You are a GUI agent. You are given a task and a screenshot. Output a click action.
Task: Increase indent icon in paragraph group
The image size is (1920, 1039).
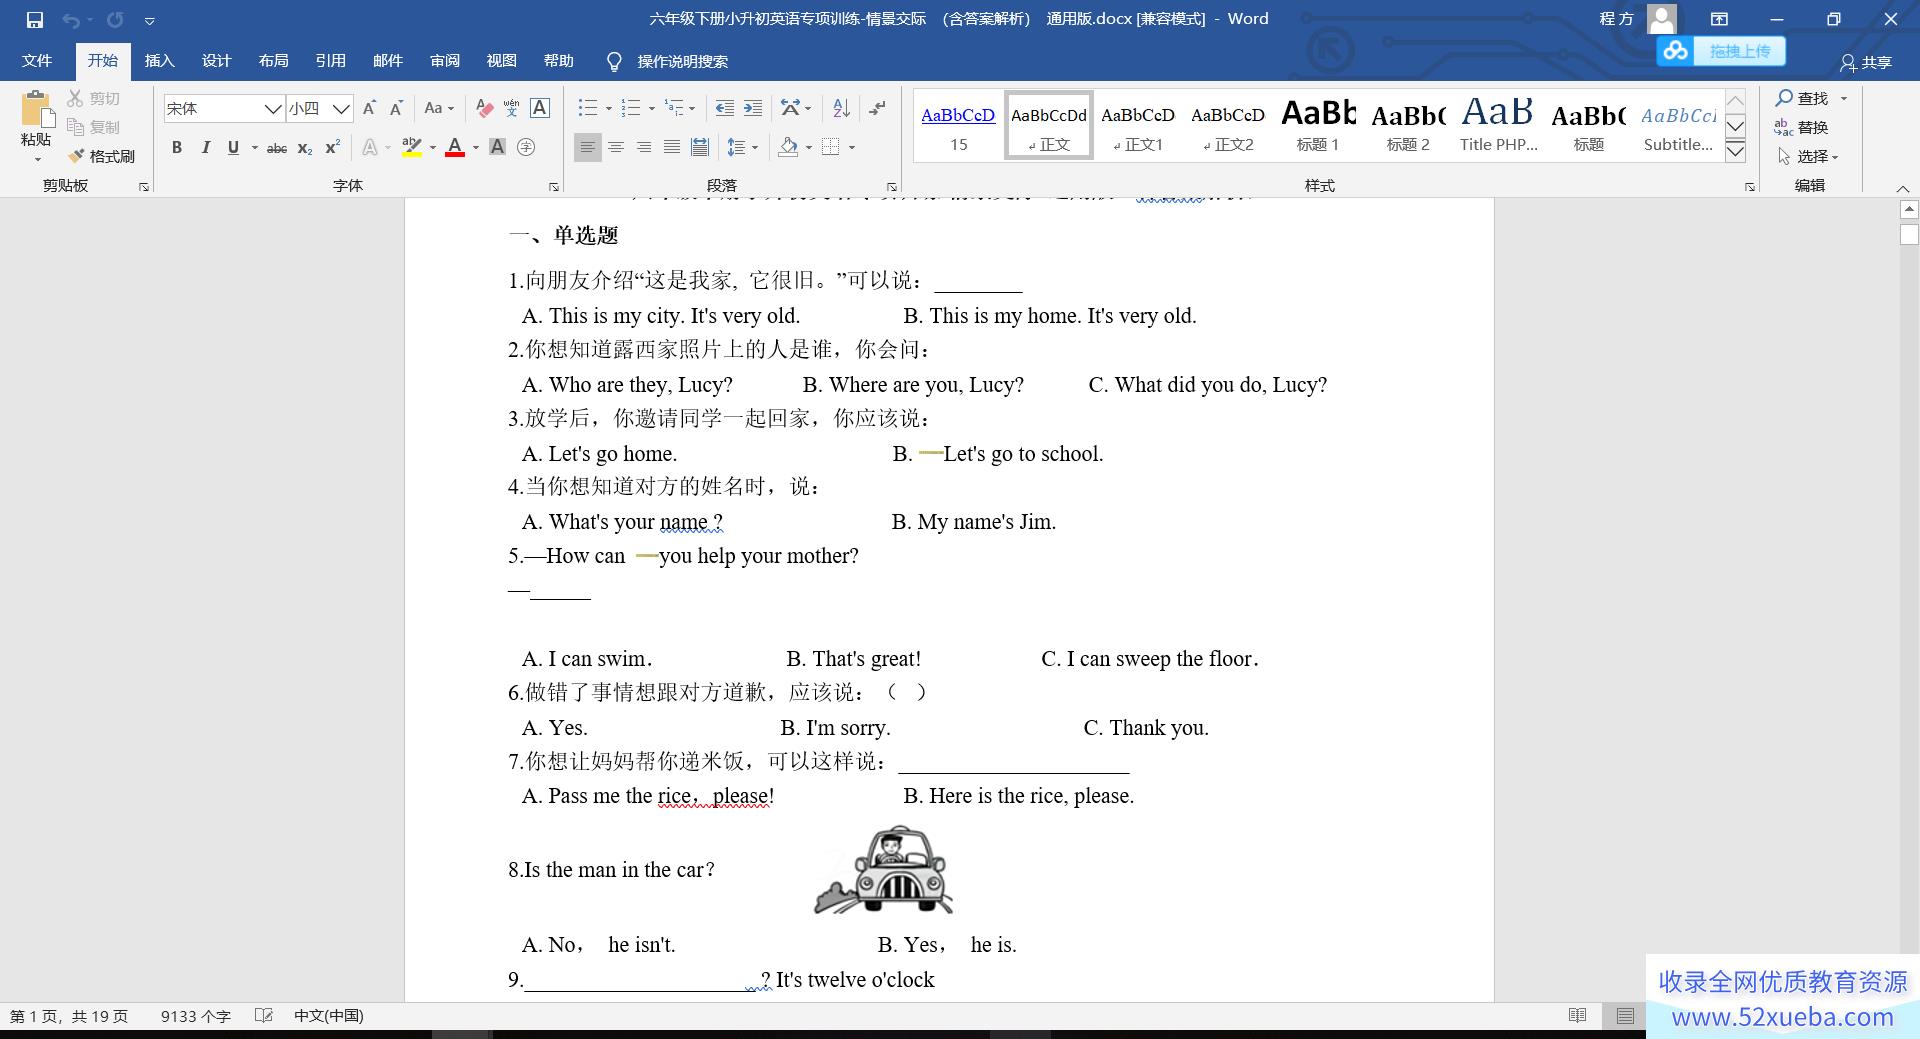[753, 108]
